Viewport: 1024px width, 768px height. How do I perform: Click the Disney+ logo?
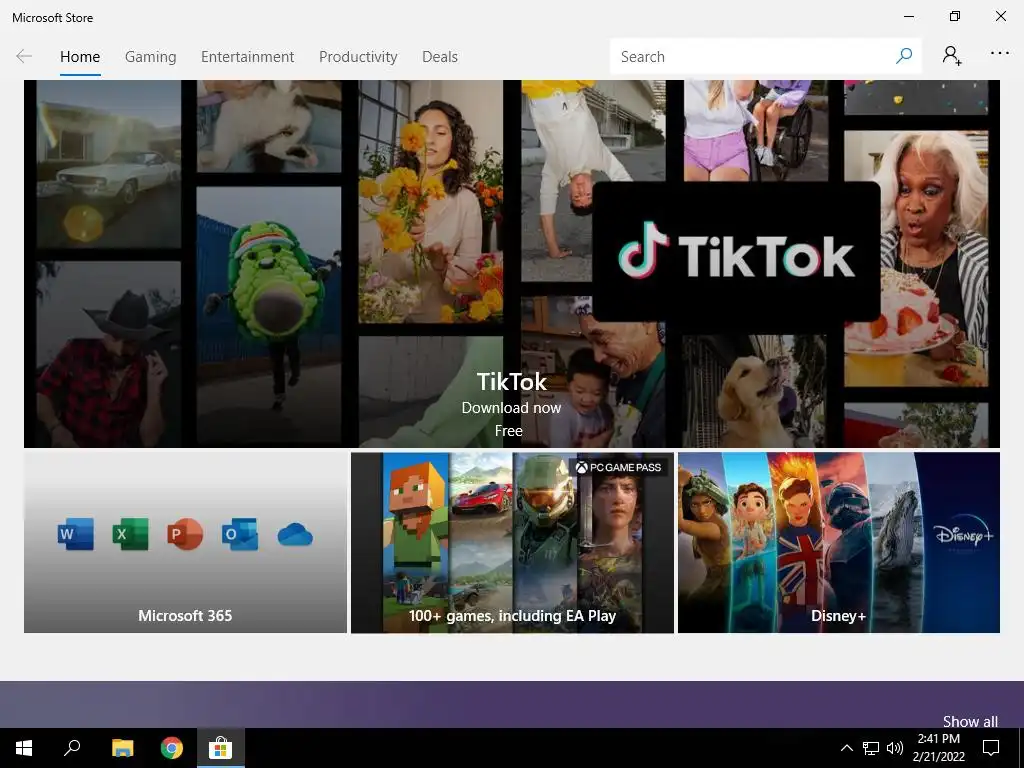tap(963, 535)
